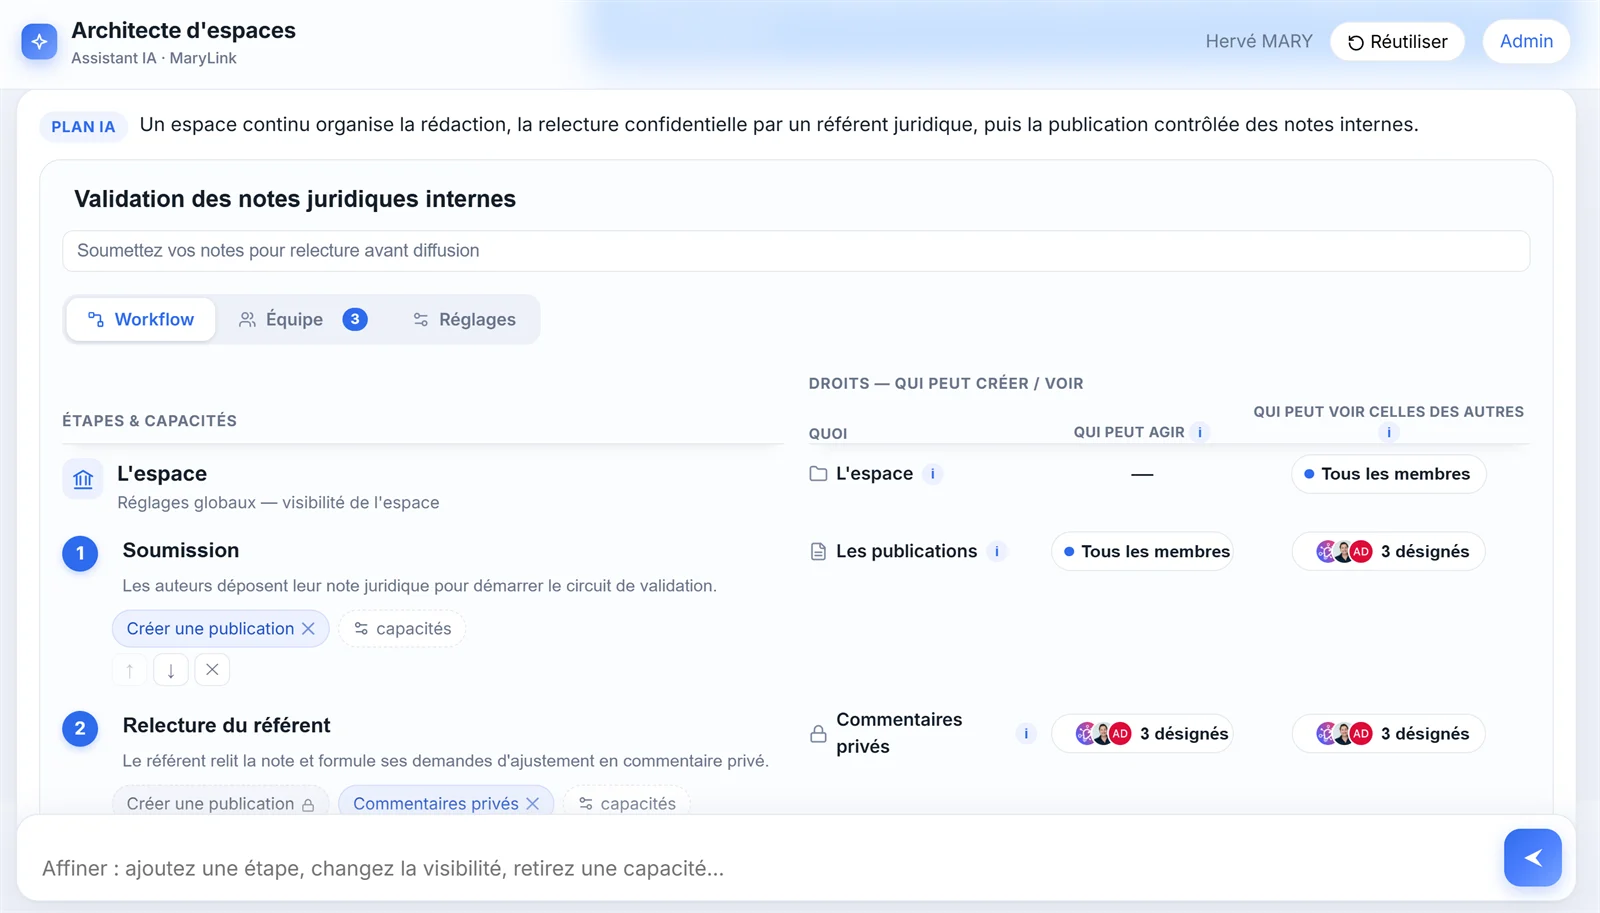Edit the space description input field
The height and width of the screenshot is (913, 1600).
point(796,251)
